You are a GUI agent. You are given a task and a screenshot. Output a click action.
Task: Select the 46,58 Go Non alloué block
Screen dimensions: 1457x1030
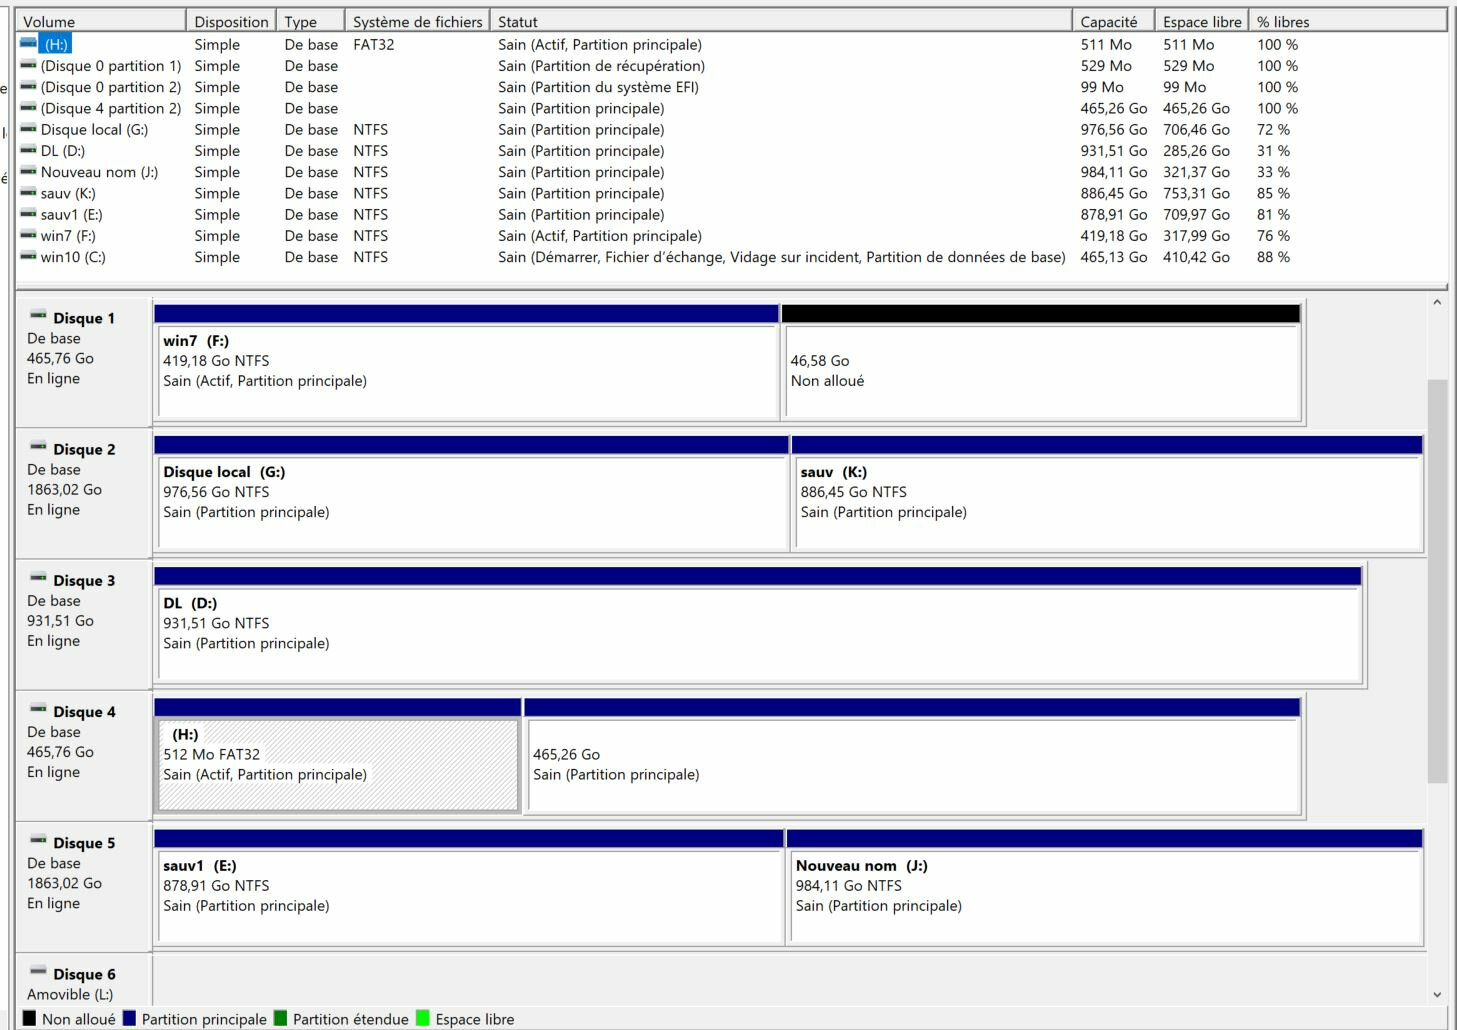tap(1041, 362)
